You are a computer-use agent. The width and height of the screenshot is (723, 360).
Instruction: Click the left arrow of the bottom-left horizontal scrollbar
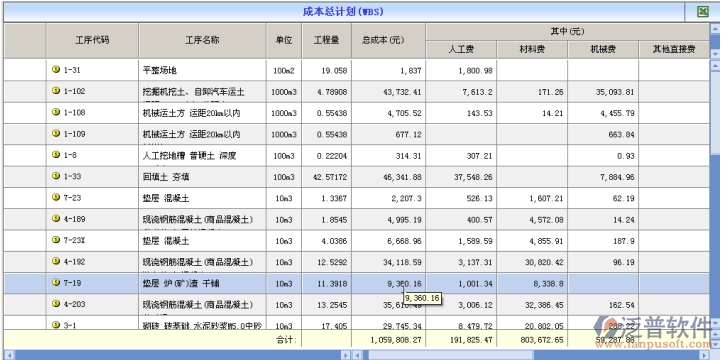coord(8,355)
